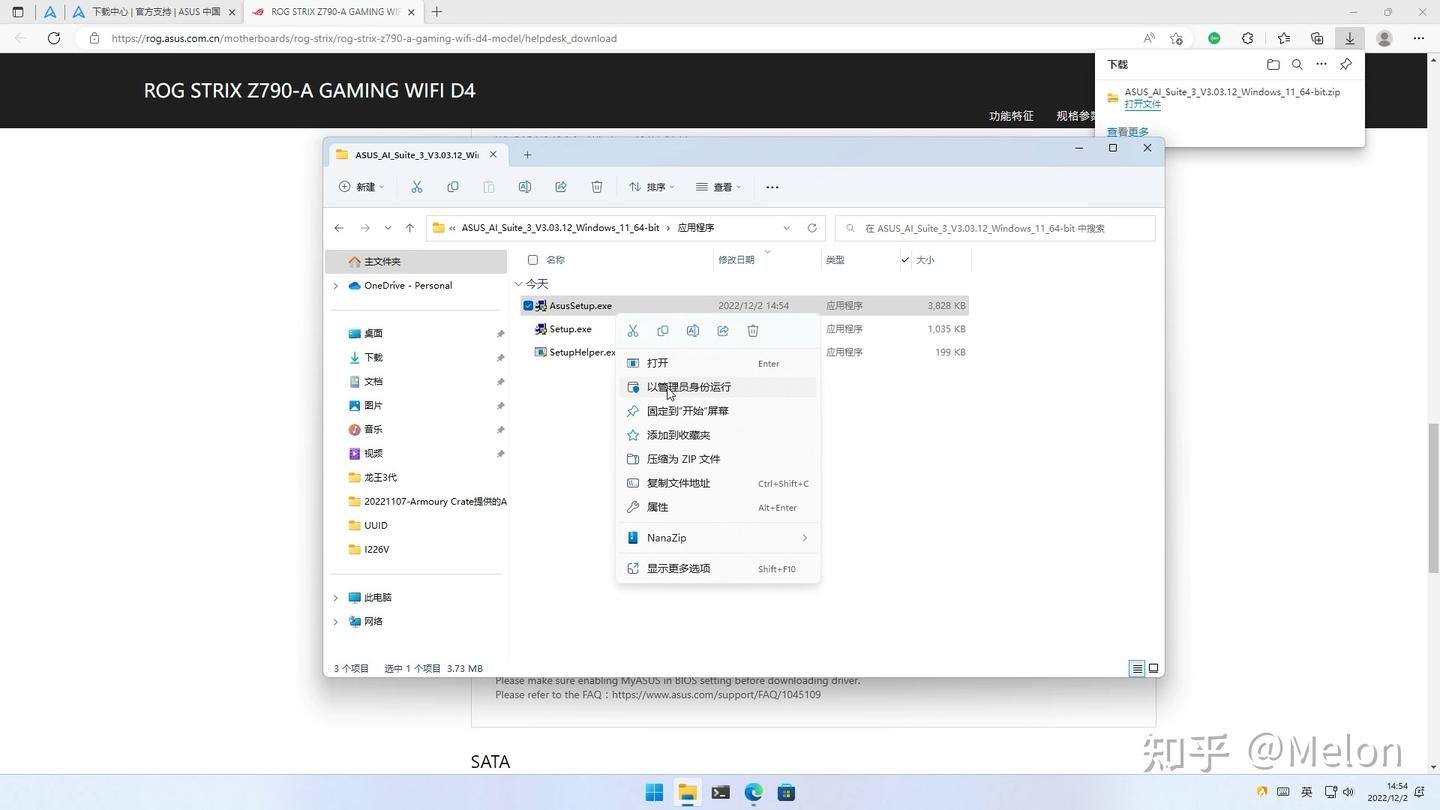The width and height of the screenshot is (1440, 810).
Task: Expand the 此电脑 tree item in sidebar
Action: [336, 597]
